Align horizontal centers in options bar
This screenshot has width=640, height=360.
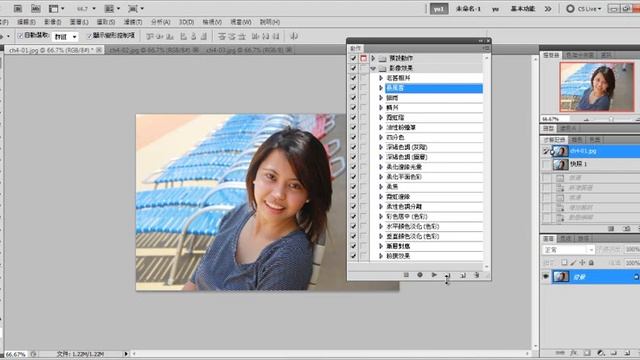(193, 36)
